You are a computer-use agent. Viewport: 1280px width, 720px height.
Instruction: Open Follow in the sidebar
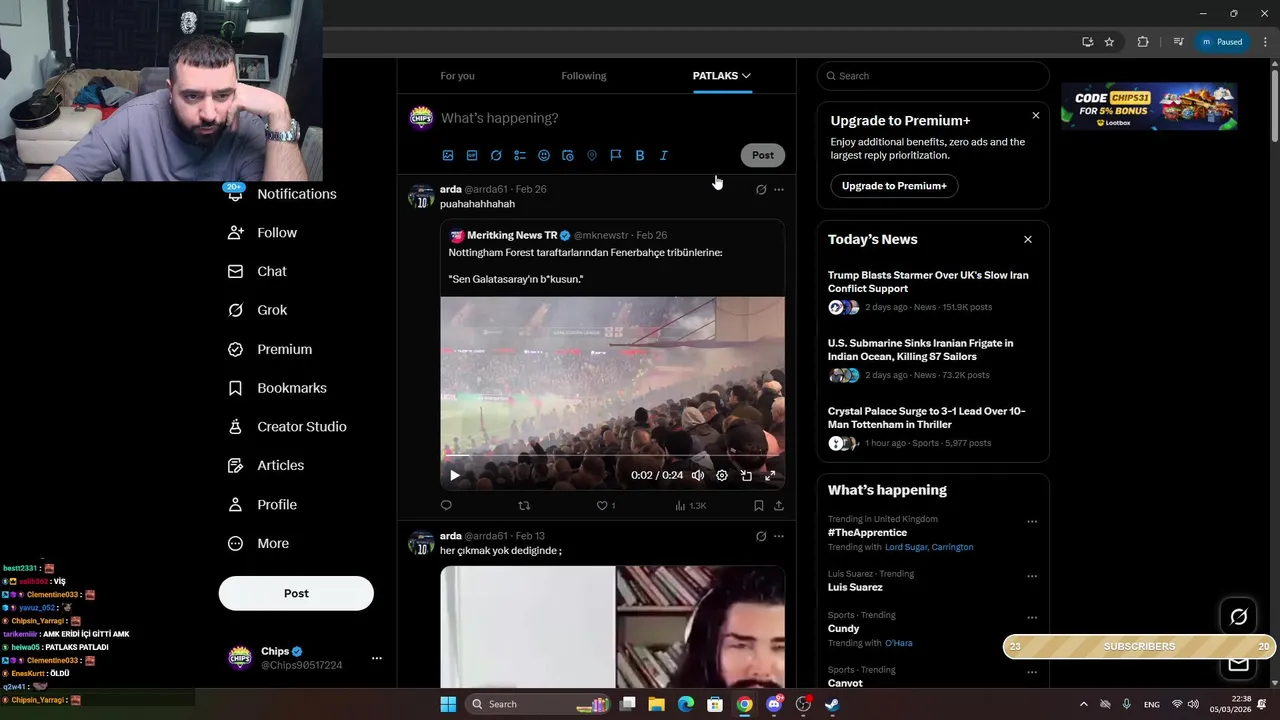[263, 233]
